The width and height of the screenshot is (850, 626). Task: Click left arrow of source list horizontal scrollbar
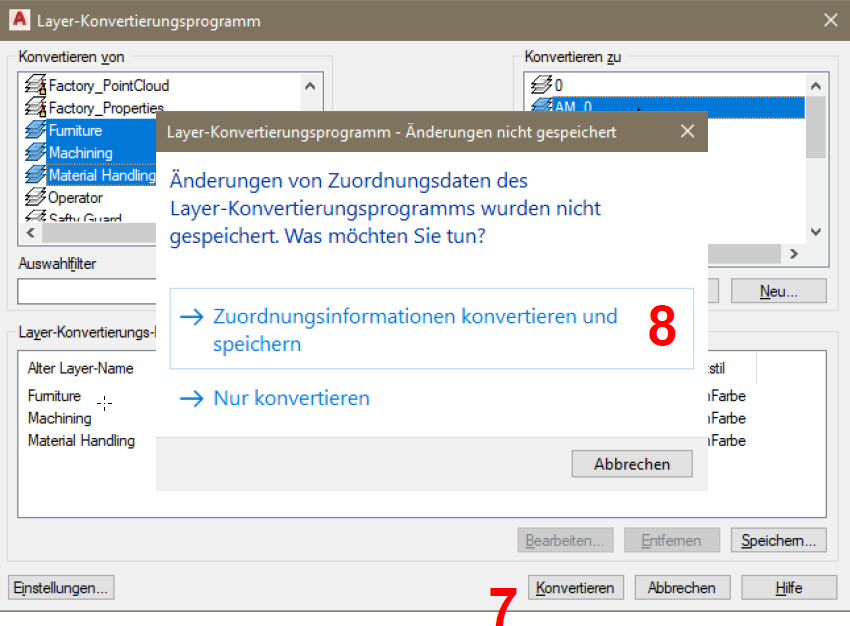click(30, 233)
